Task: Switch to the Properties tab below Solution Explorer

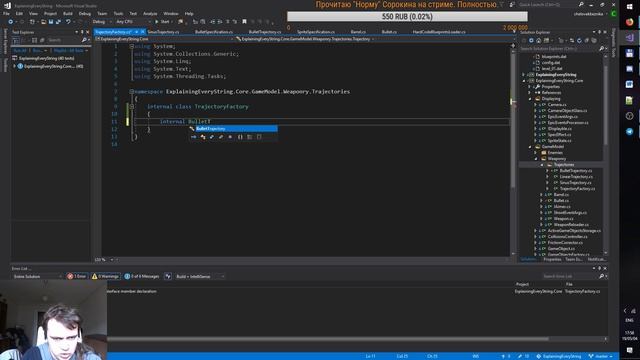Action: [x=552, y=260]
